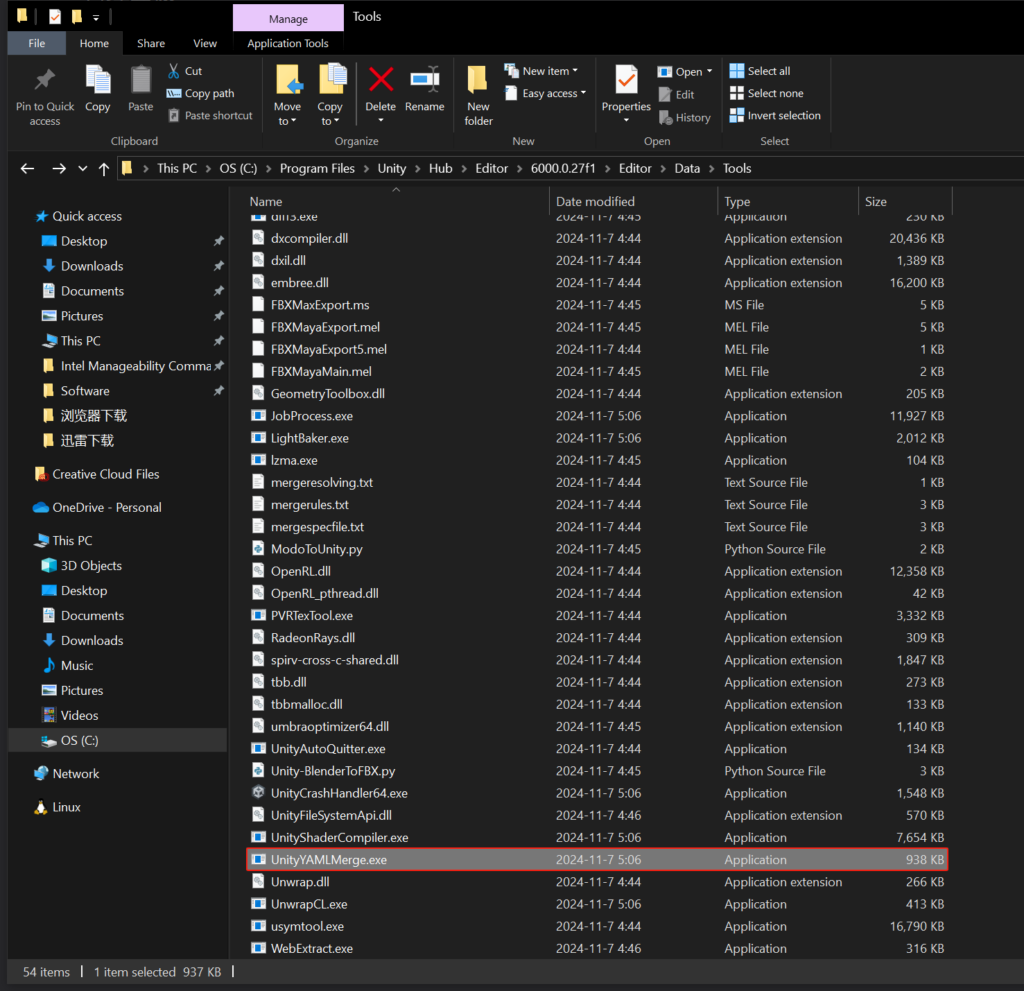Click the Pin to Quick access icon
1024x991 pixels.
click(x=45, y=81)
